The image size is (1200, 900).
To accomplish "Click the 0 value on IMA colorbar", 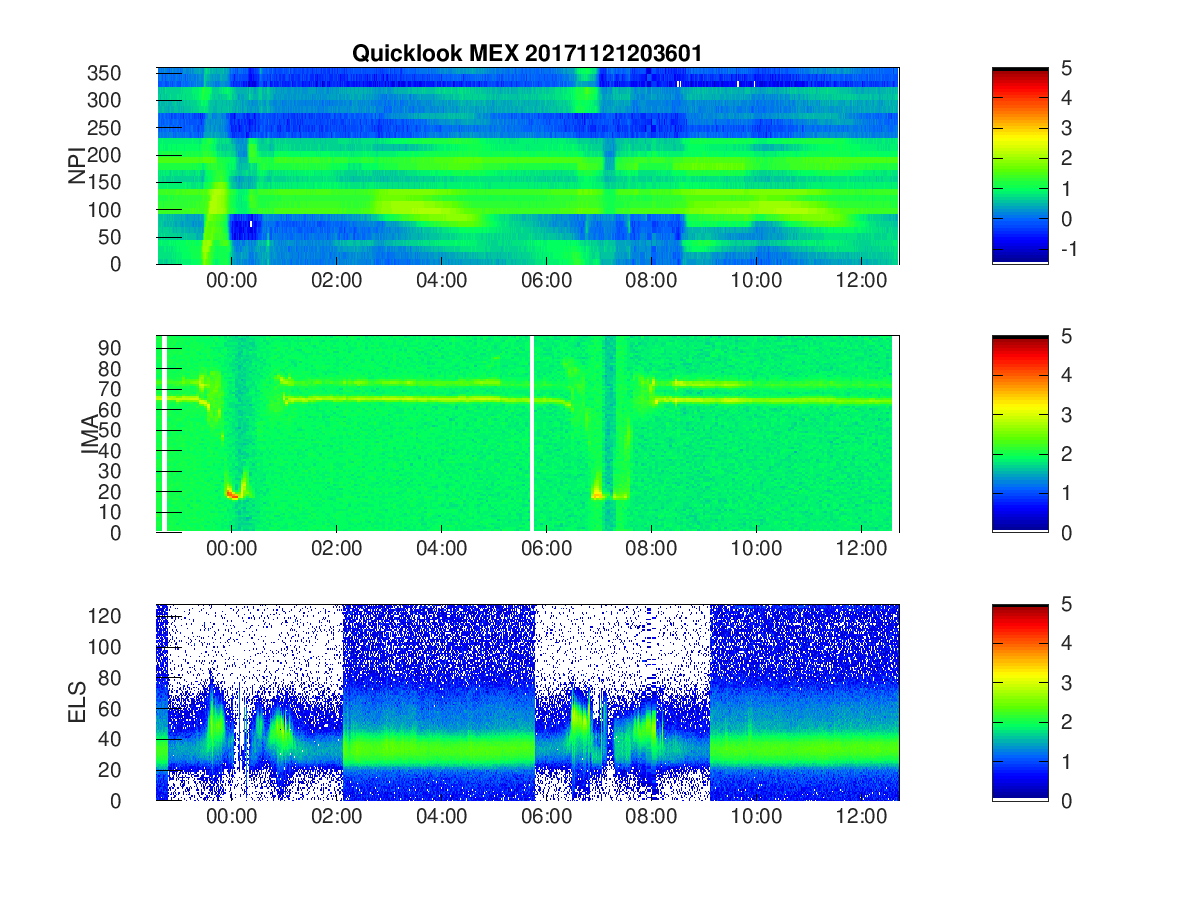I will 1069,532.
